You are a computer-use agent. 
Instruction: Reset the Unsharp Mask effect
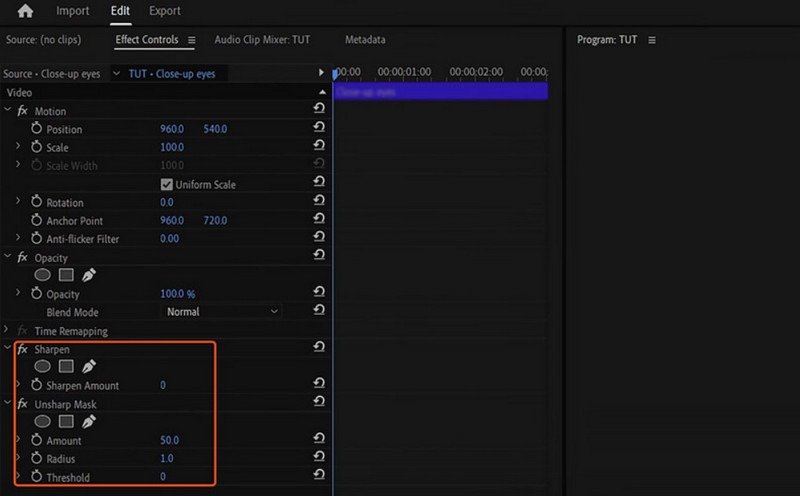(x=319, y=401)
